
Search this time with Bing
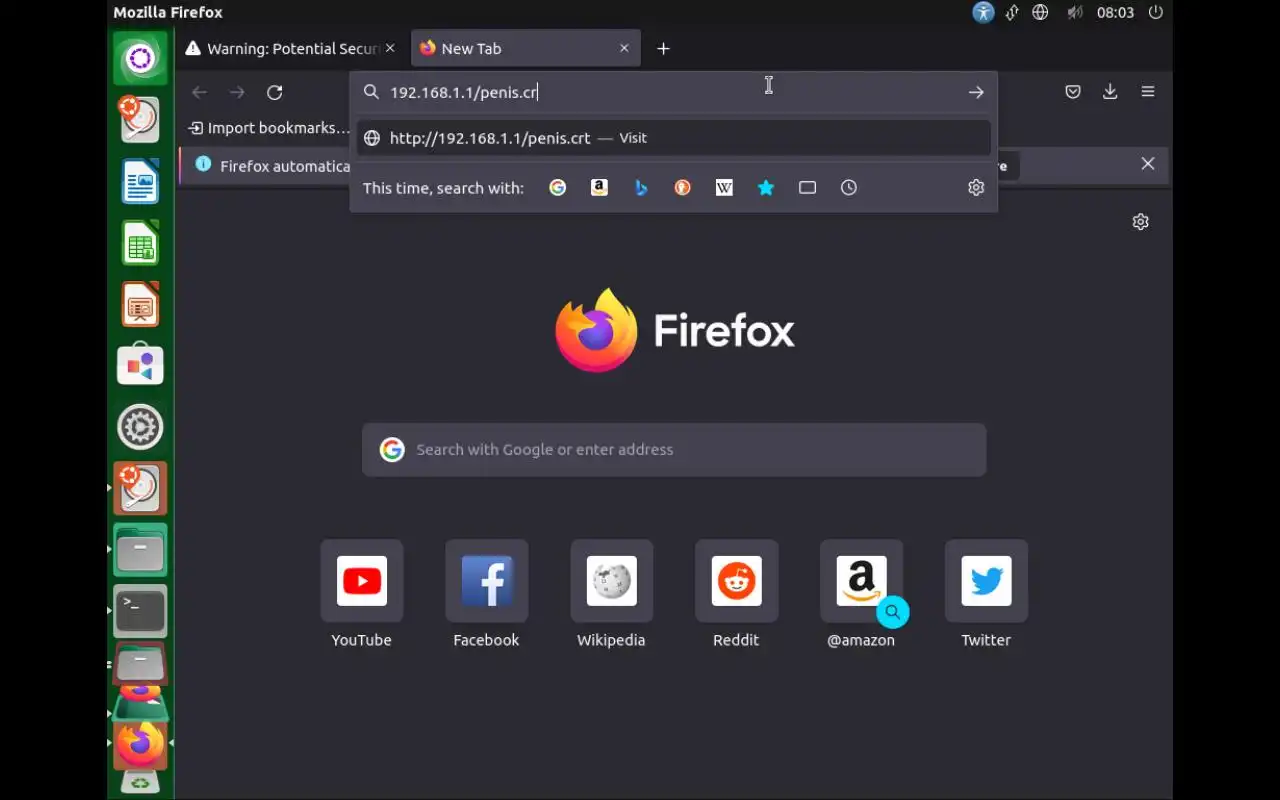(x=641, y=188)
